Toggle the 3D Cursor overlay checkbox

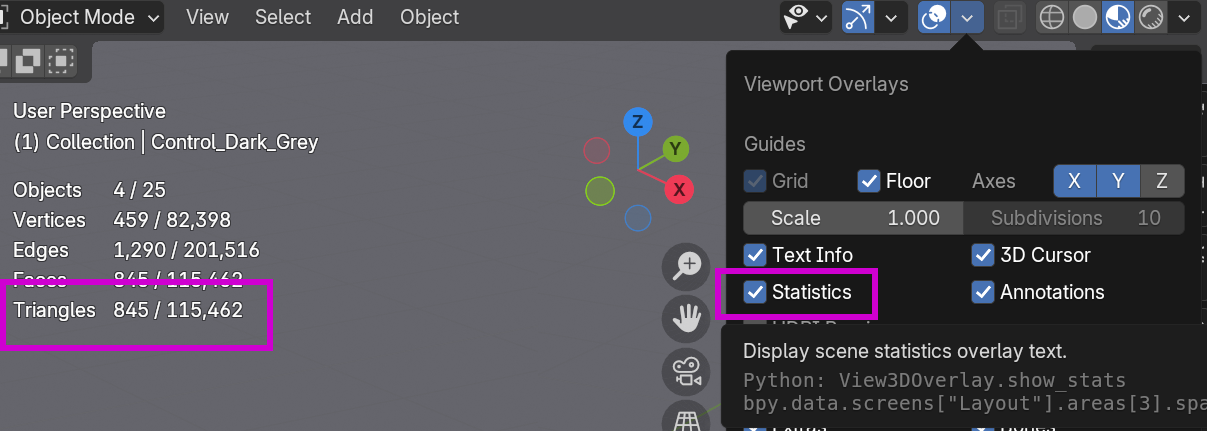(x=983, y=255)
